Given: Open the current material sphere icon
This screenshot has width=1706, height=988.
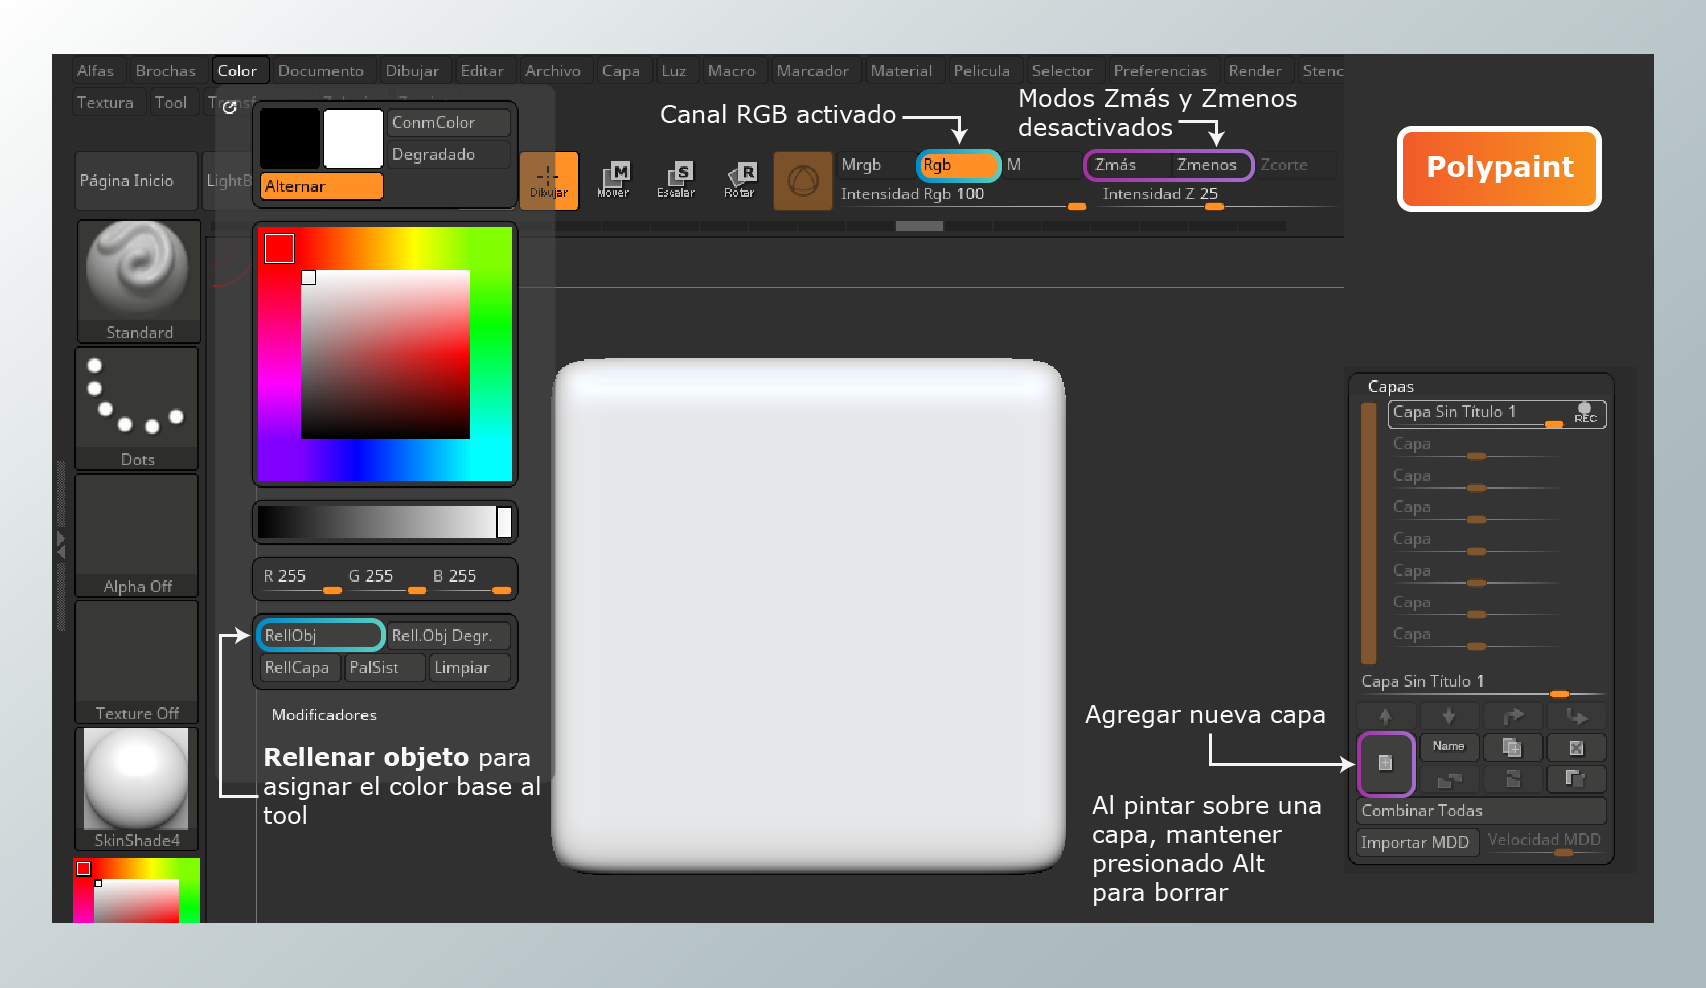Looking at the screenshot, I should coord(803,181).
